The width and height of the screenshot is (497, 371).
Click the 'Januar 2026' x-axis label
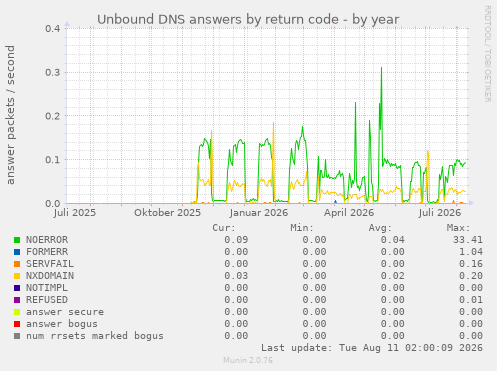(259, 213)
